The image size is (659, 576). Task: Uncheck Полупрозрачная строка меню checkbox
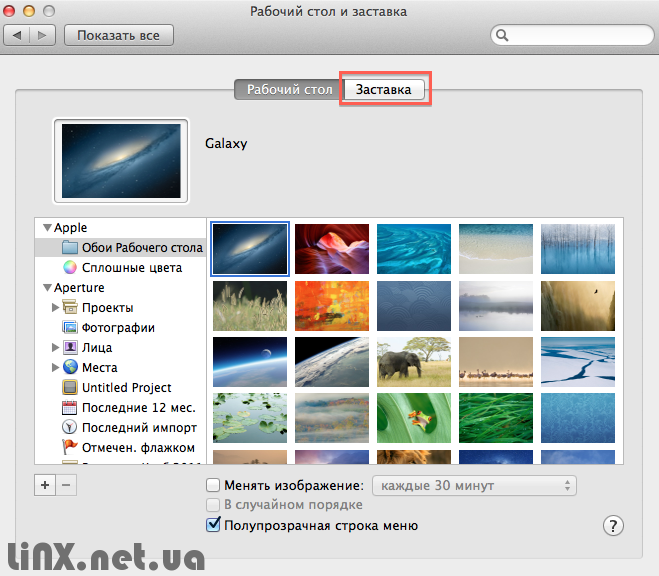213,525
